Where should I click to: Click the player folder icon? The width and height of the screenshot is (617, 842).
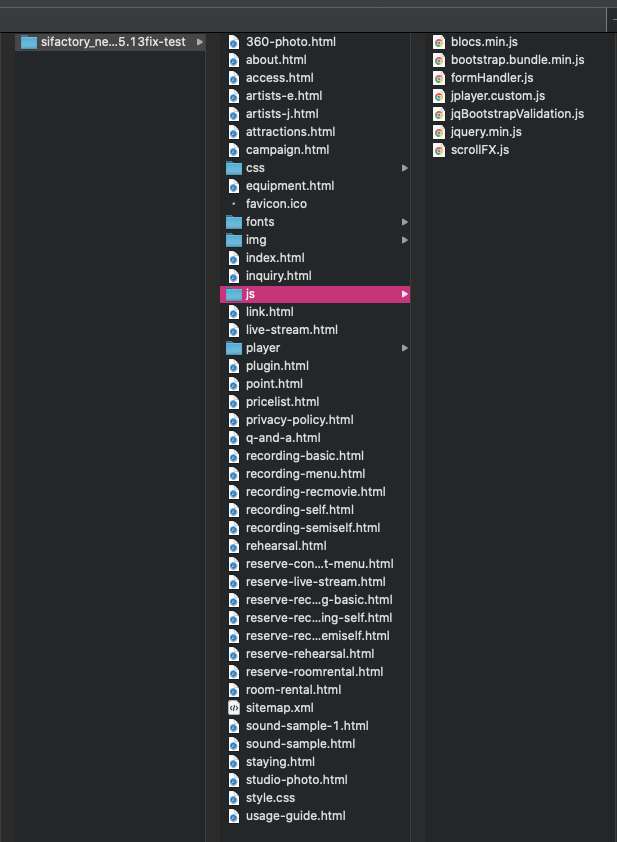(x=234, y=348)
